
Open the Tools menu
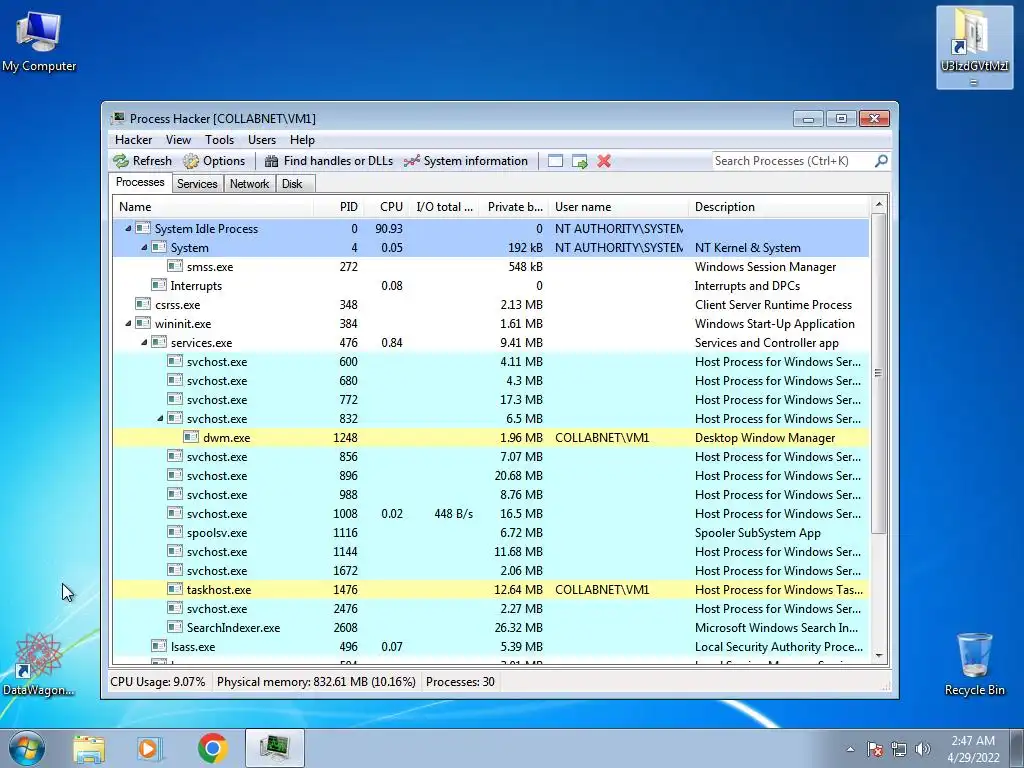tap(219, 140)
